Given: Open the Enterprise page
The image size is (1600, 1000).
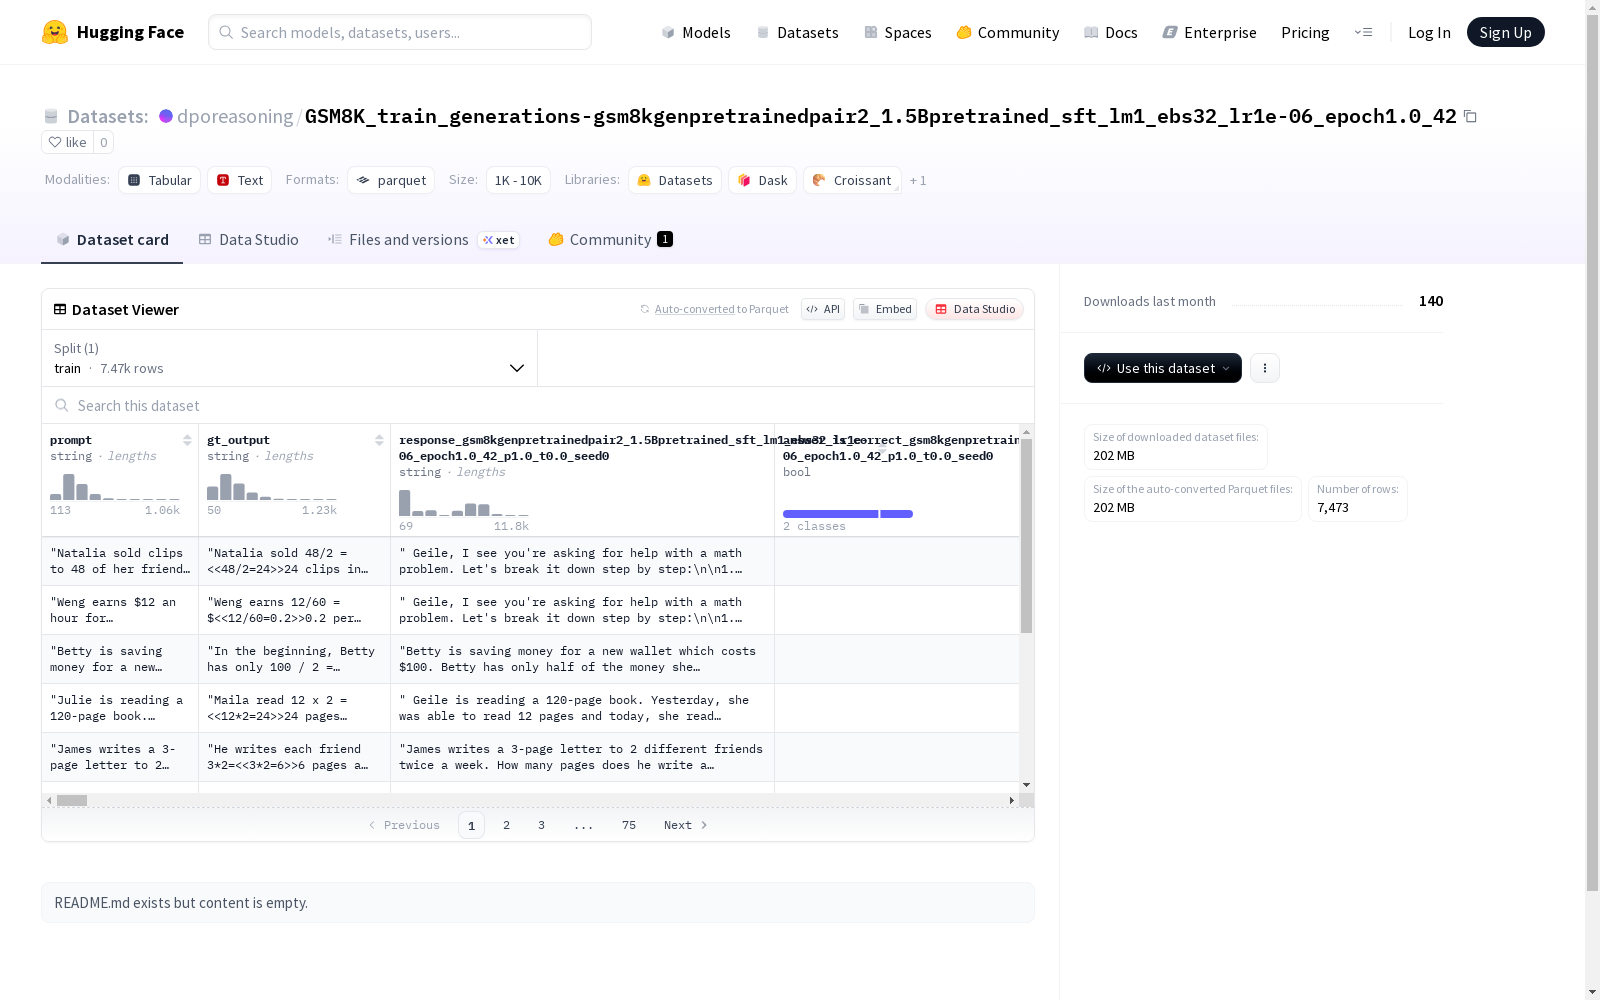Looking at the screenshot, I should pos(1209,32).
